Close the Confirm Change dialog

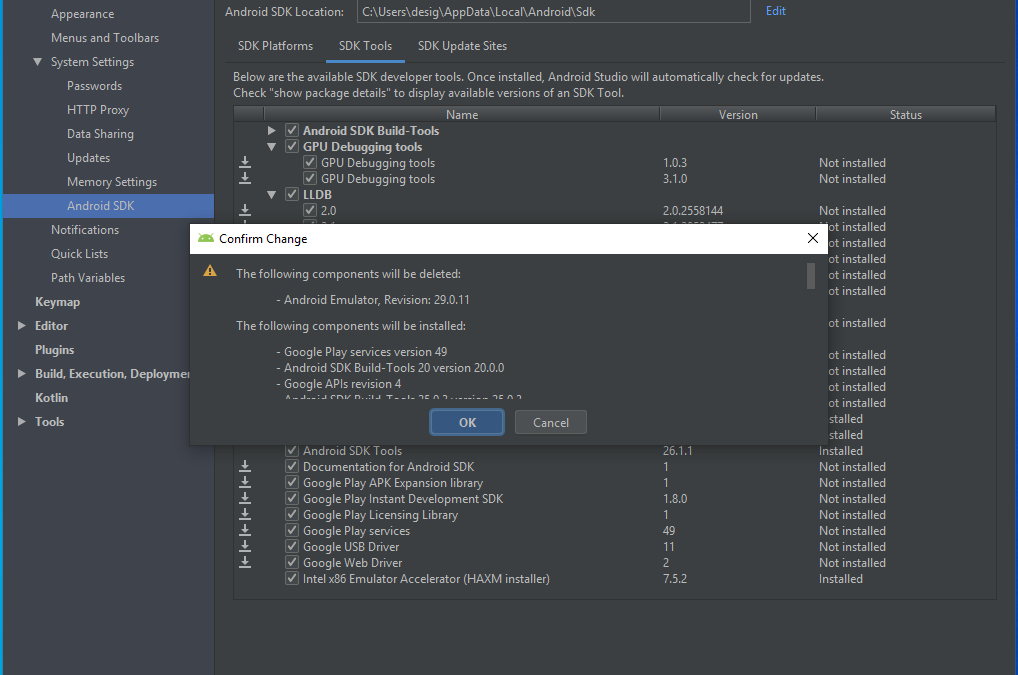(812, 238)
